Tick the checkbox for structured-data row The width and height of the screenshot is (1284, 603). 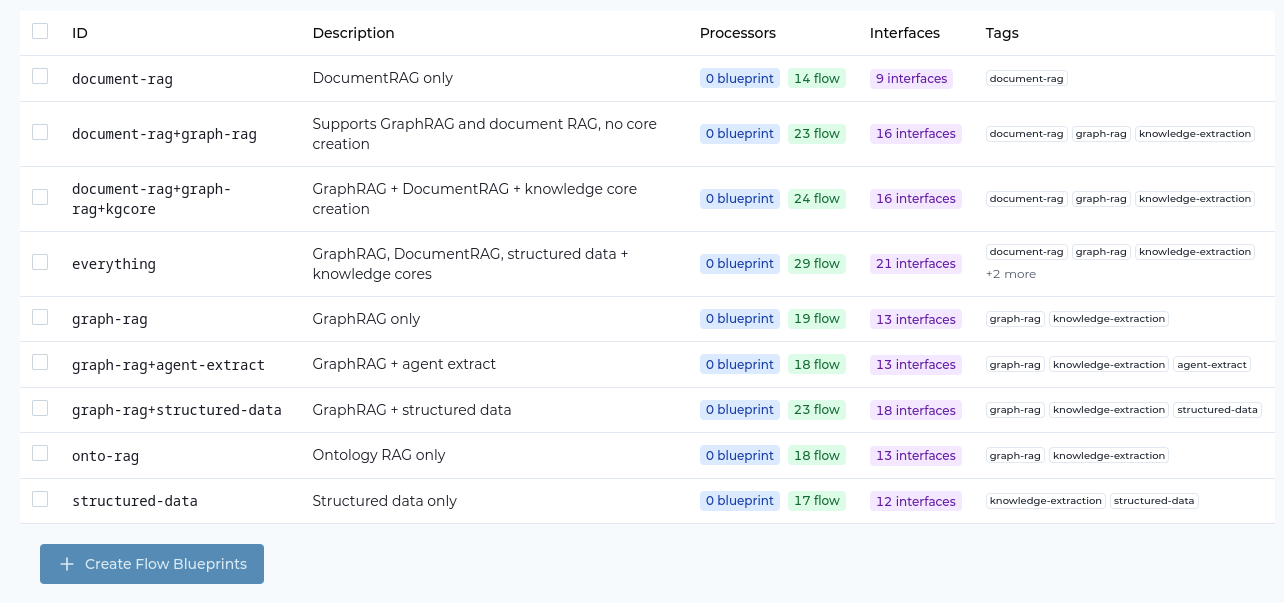[40, 499]
